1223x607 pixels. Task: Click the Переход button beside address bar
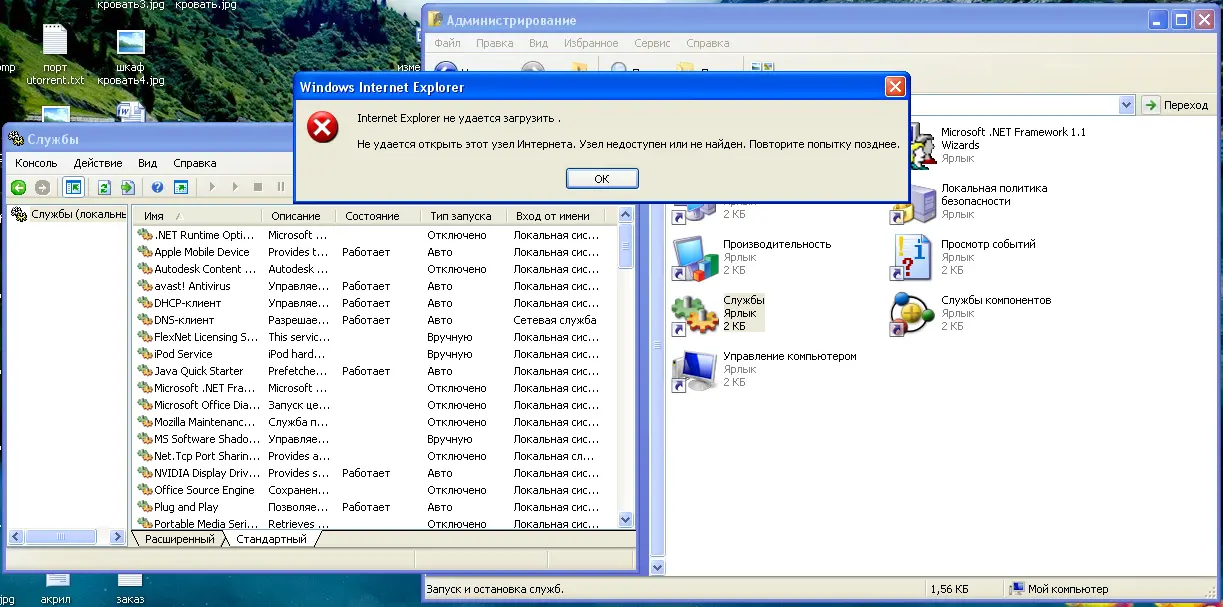(1177, 105)
